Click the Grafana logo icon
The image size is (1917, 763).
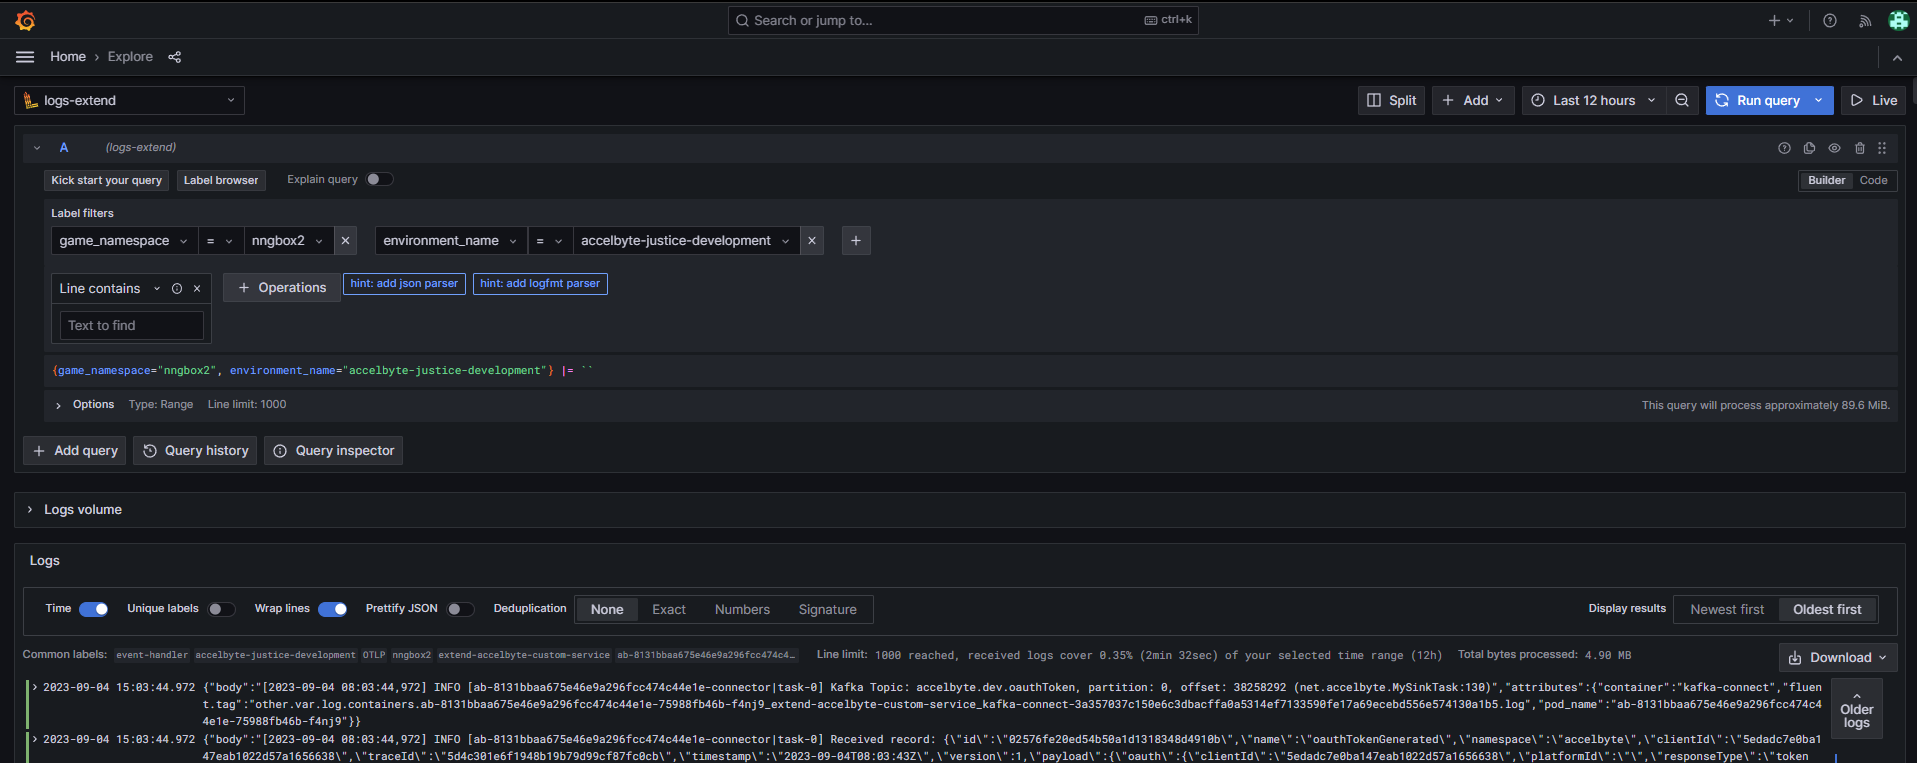coord(26,20)
